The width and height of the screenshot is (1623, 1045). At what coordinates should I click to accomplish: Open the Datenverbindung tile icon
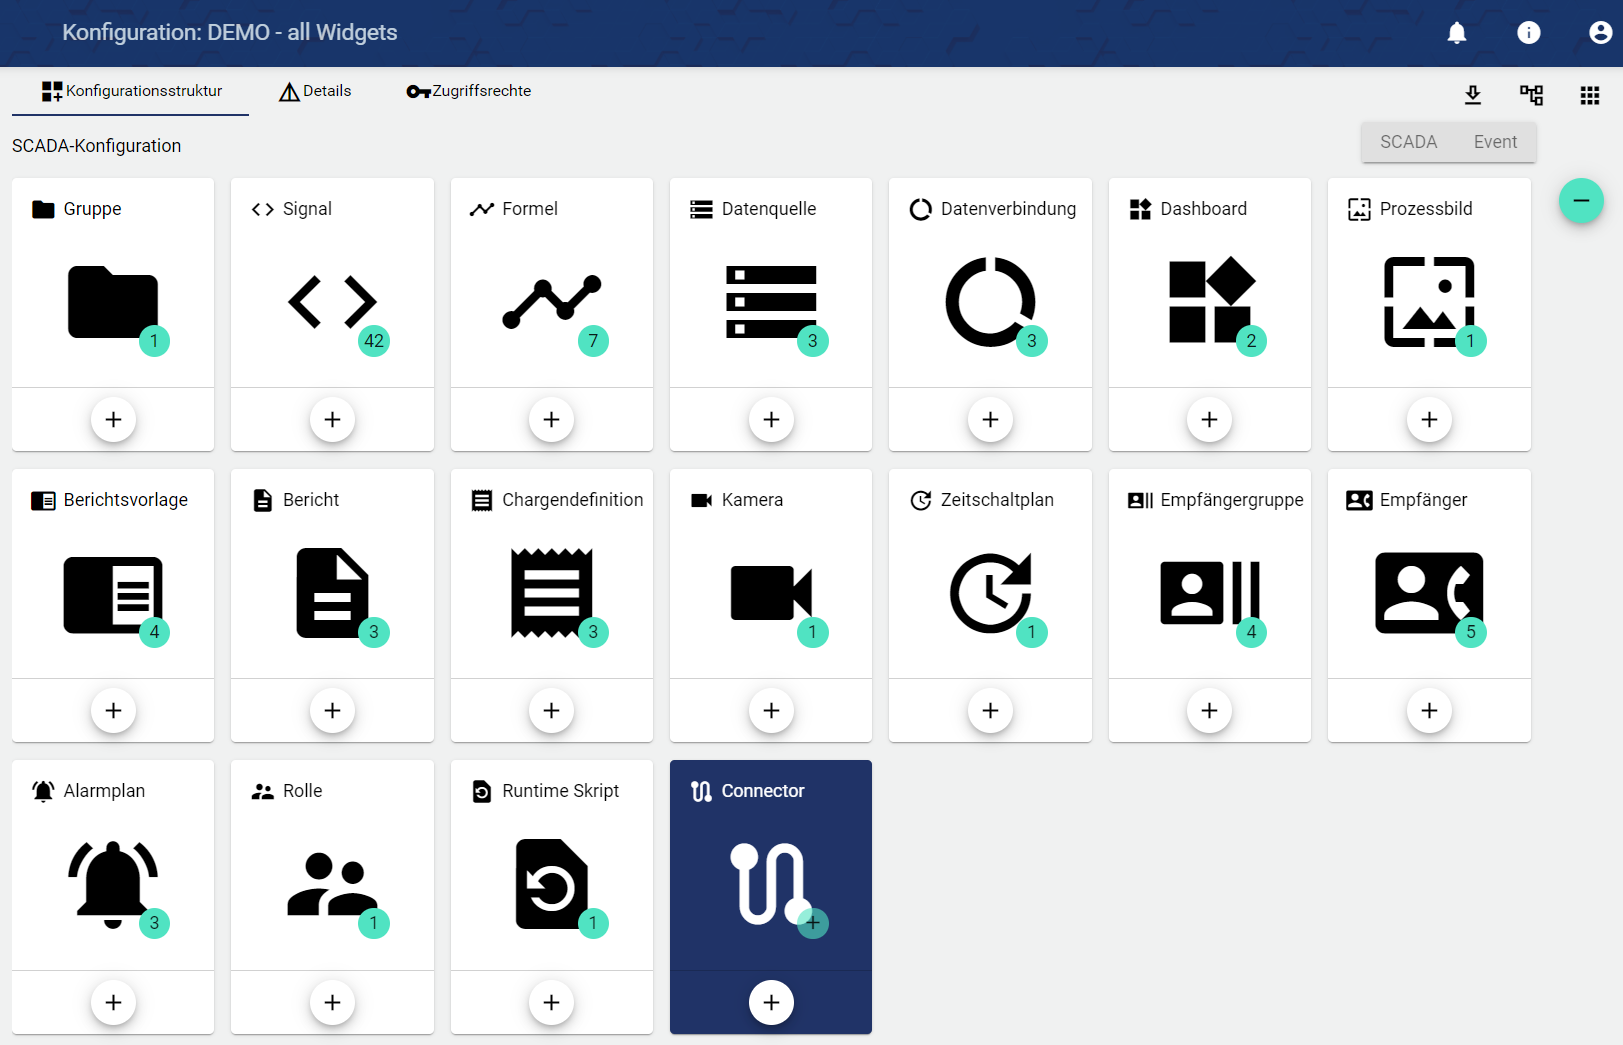click(990, 301)
